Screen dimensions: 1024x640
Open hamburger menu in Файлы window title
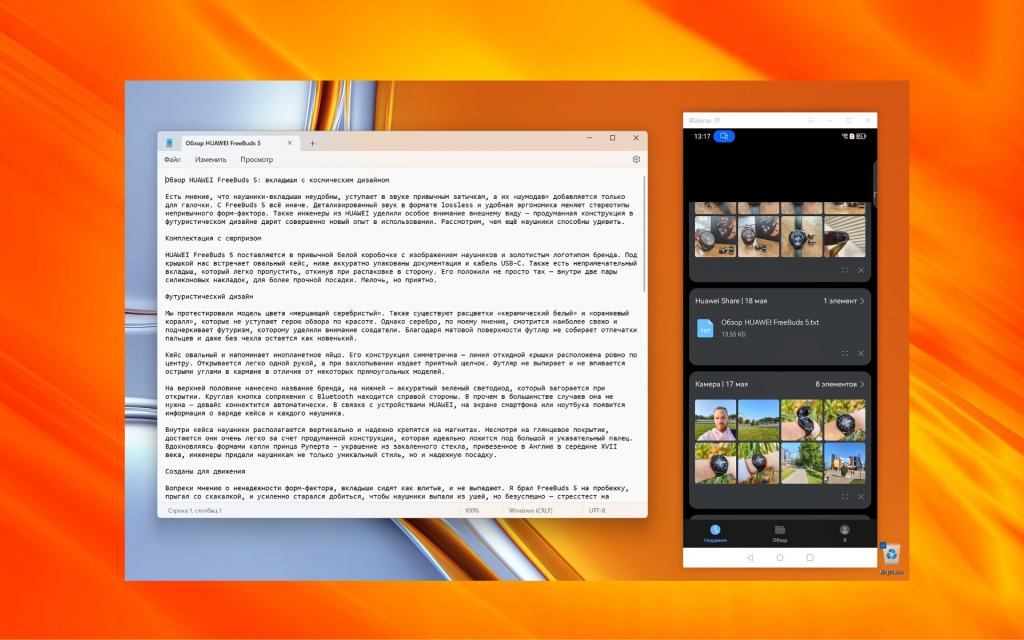810,120
